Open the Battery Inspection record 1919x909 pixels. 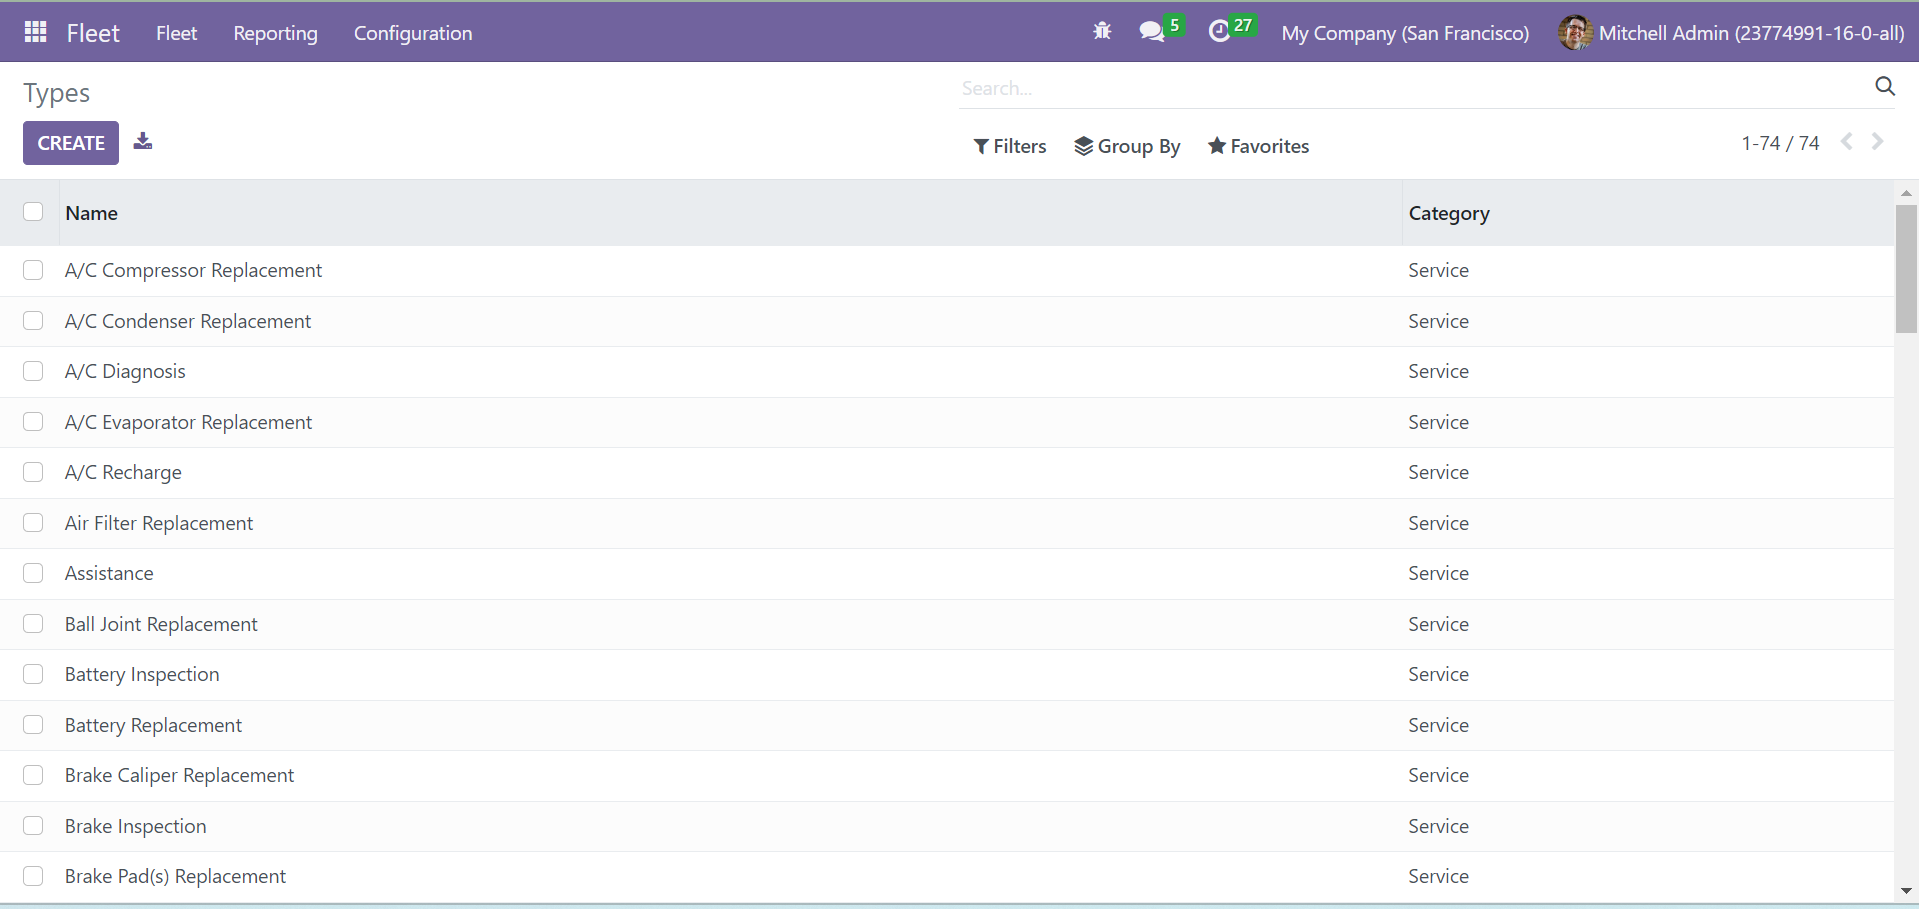tap(142, 674)
